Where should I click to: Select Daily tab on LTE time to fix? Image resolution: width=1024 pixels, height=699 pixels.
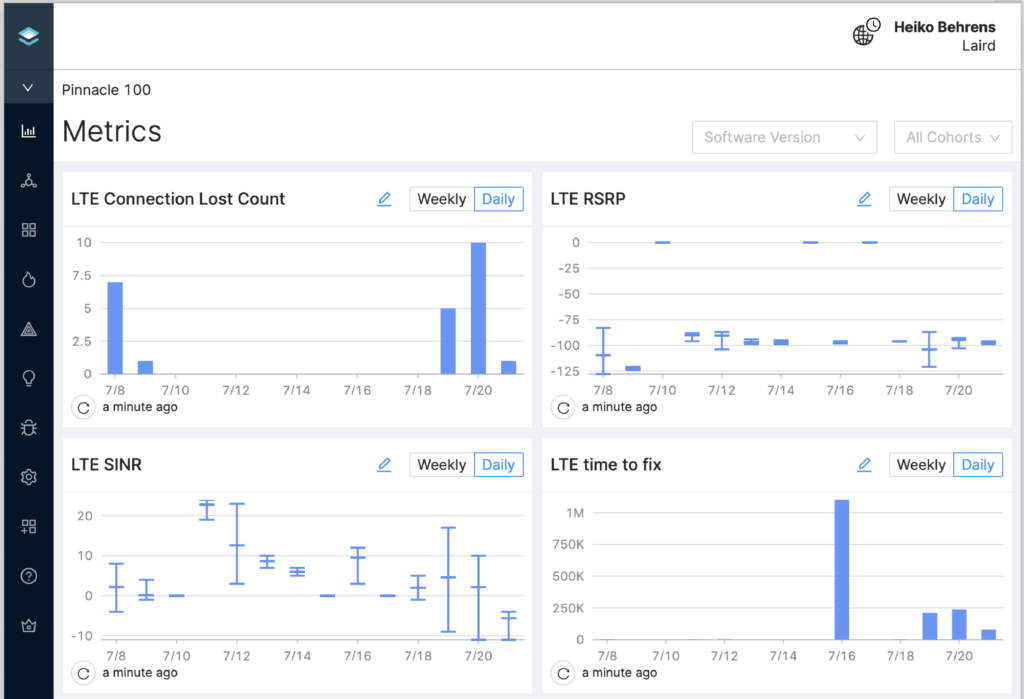(977, 465)
